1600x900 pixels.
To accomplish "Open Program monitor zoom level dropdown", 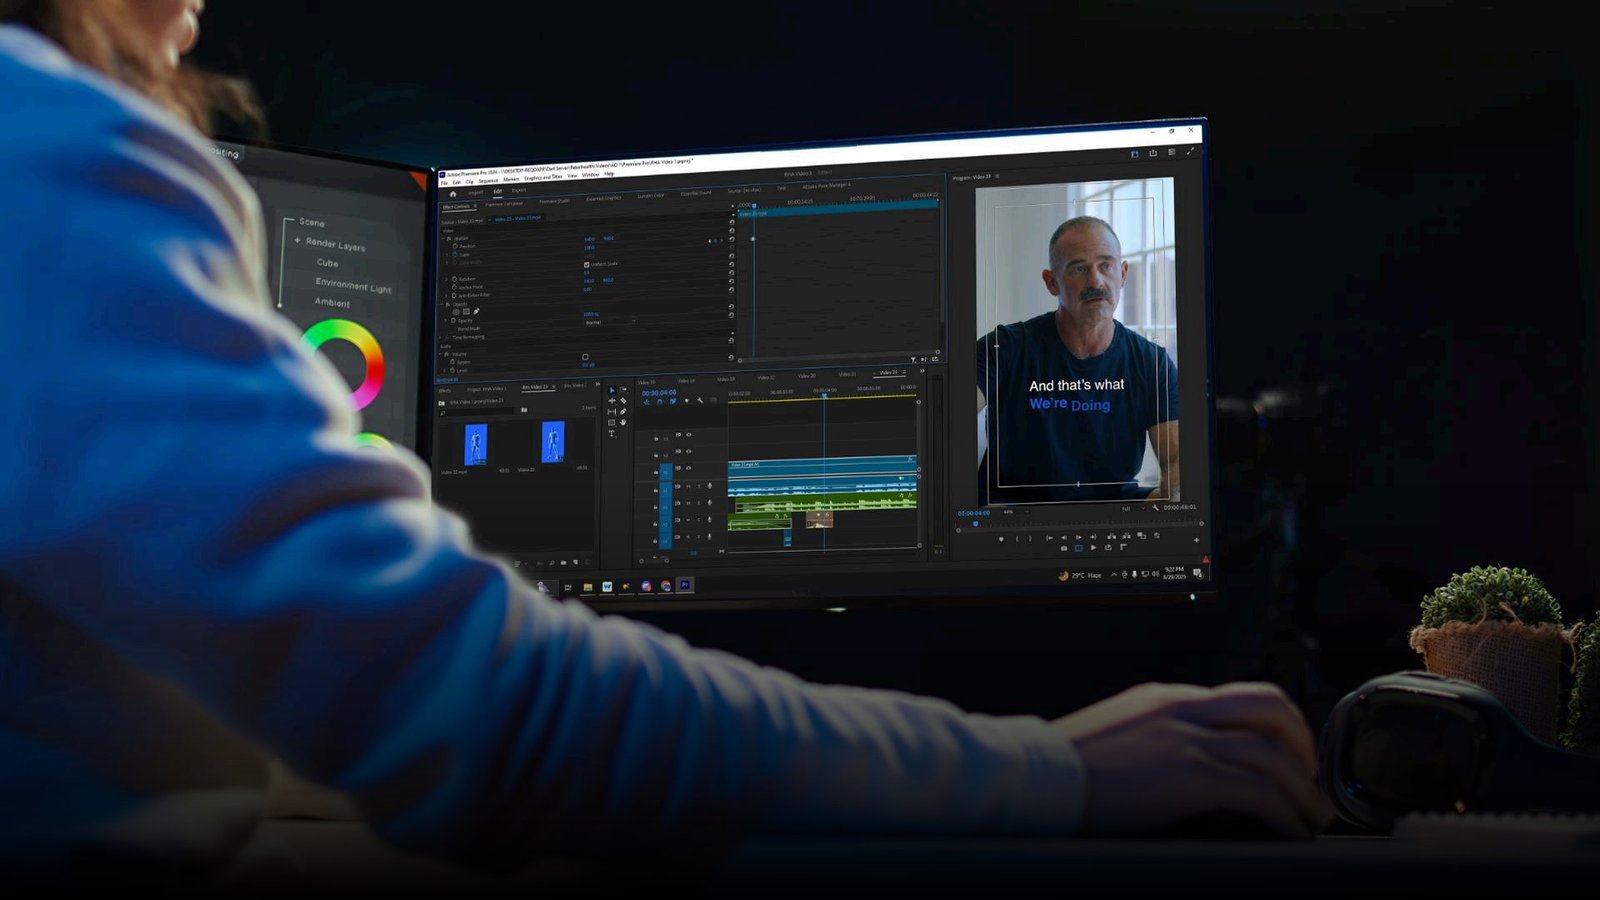I will pos(1016,512).
